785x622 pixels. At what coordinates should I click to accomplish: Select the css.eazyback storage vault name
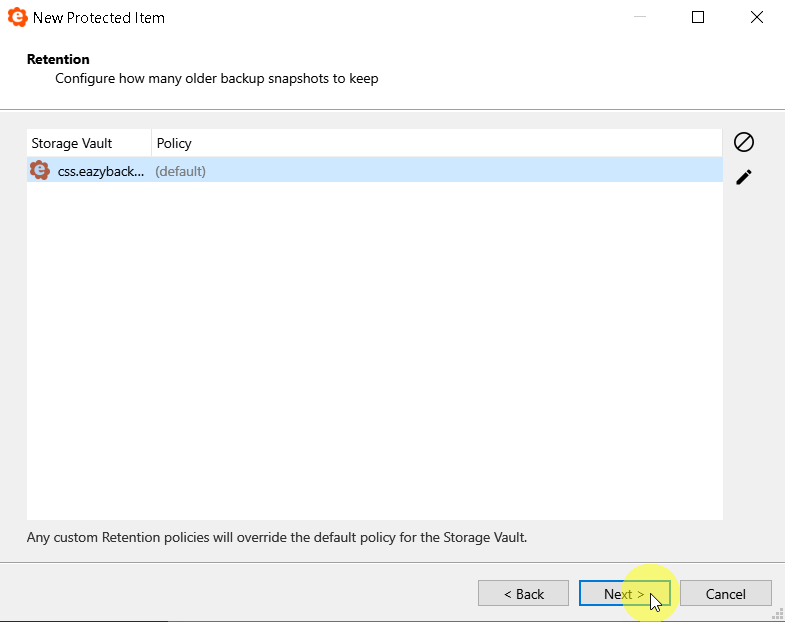click(101, 171)
